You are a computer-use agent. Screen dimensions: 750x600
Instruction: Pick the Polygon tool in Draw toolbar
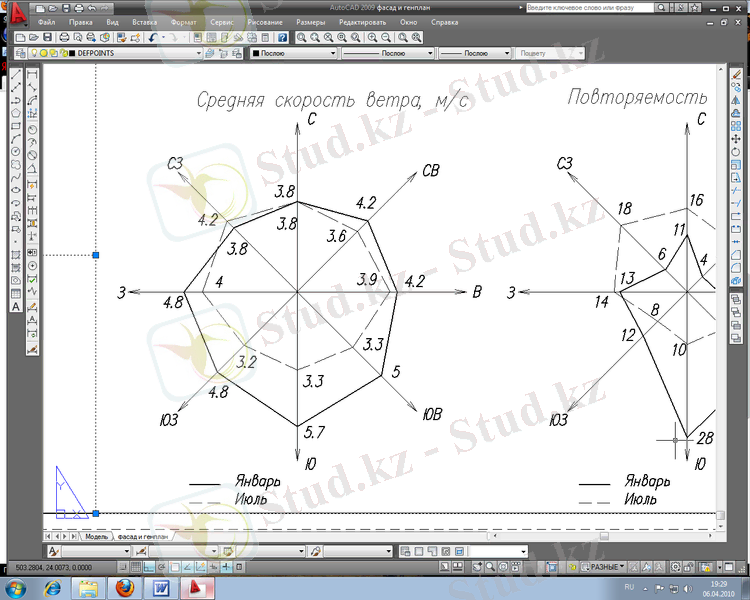(16, 114)
